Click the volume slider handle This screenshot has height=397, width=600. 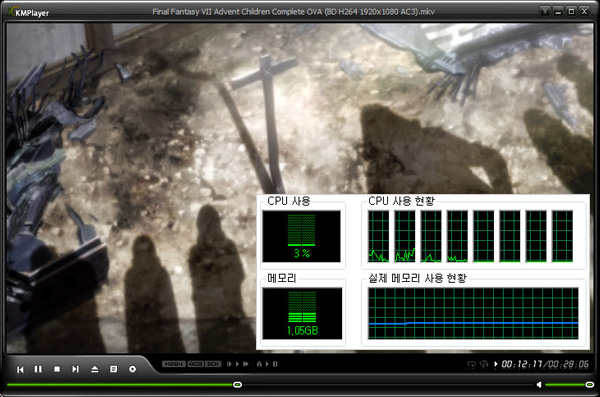590,384
